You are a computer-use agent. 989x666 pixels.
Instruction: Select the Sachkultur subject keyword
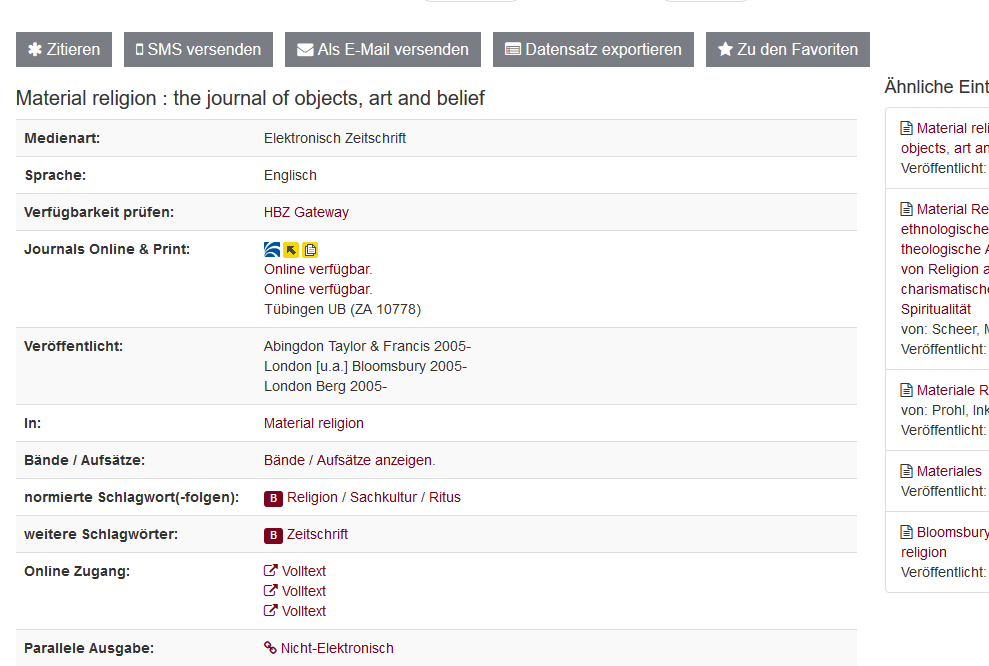coord(383,498)
